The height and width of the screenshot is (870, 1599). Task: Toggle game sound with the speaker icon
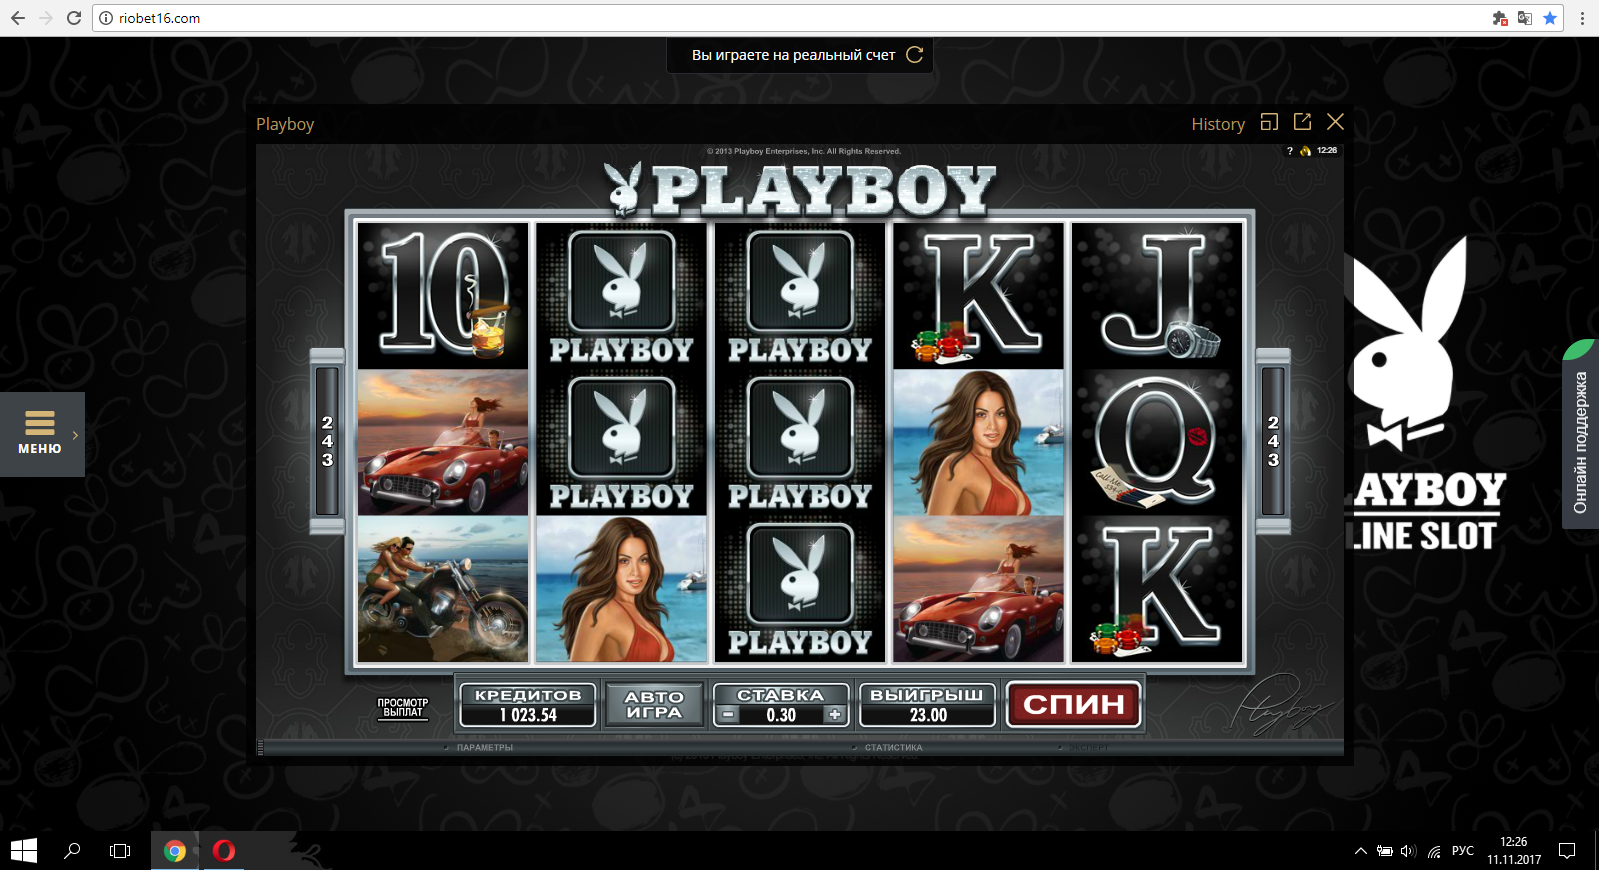(x=1305, y=151)
